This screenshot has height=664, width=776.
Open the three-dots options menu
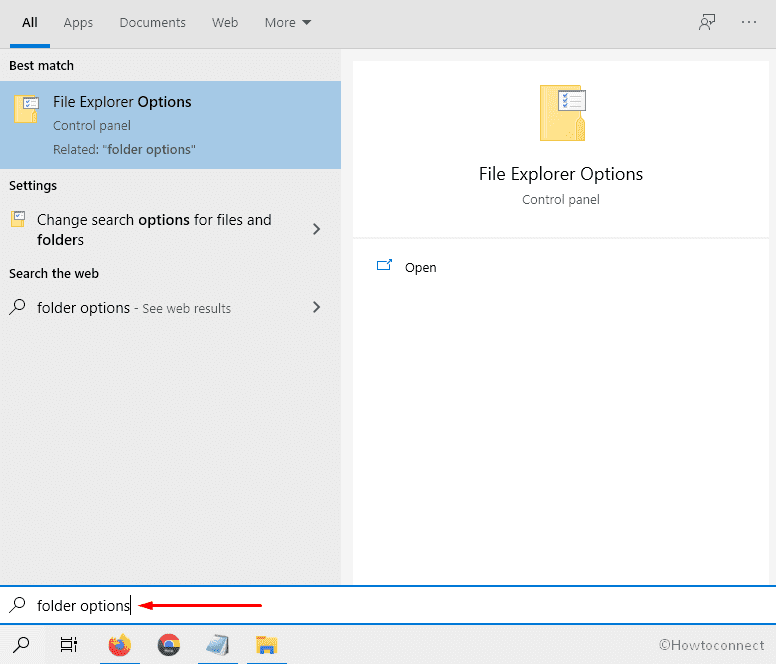[749, 23]
